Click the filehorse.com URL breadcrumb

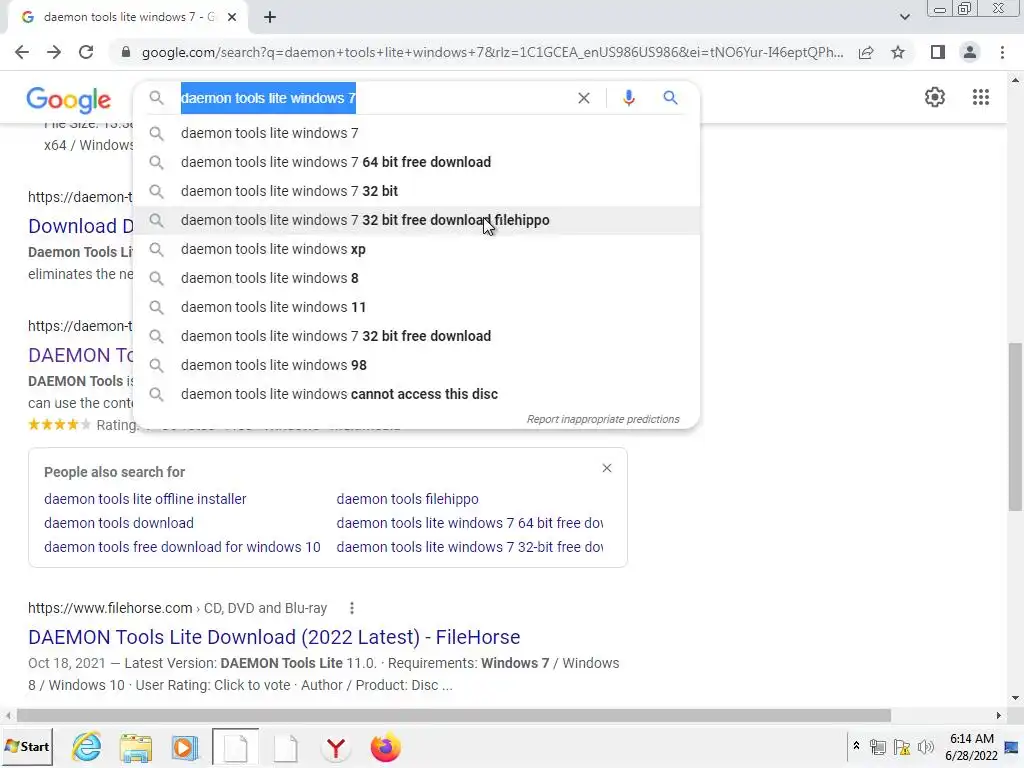point(178,608)
